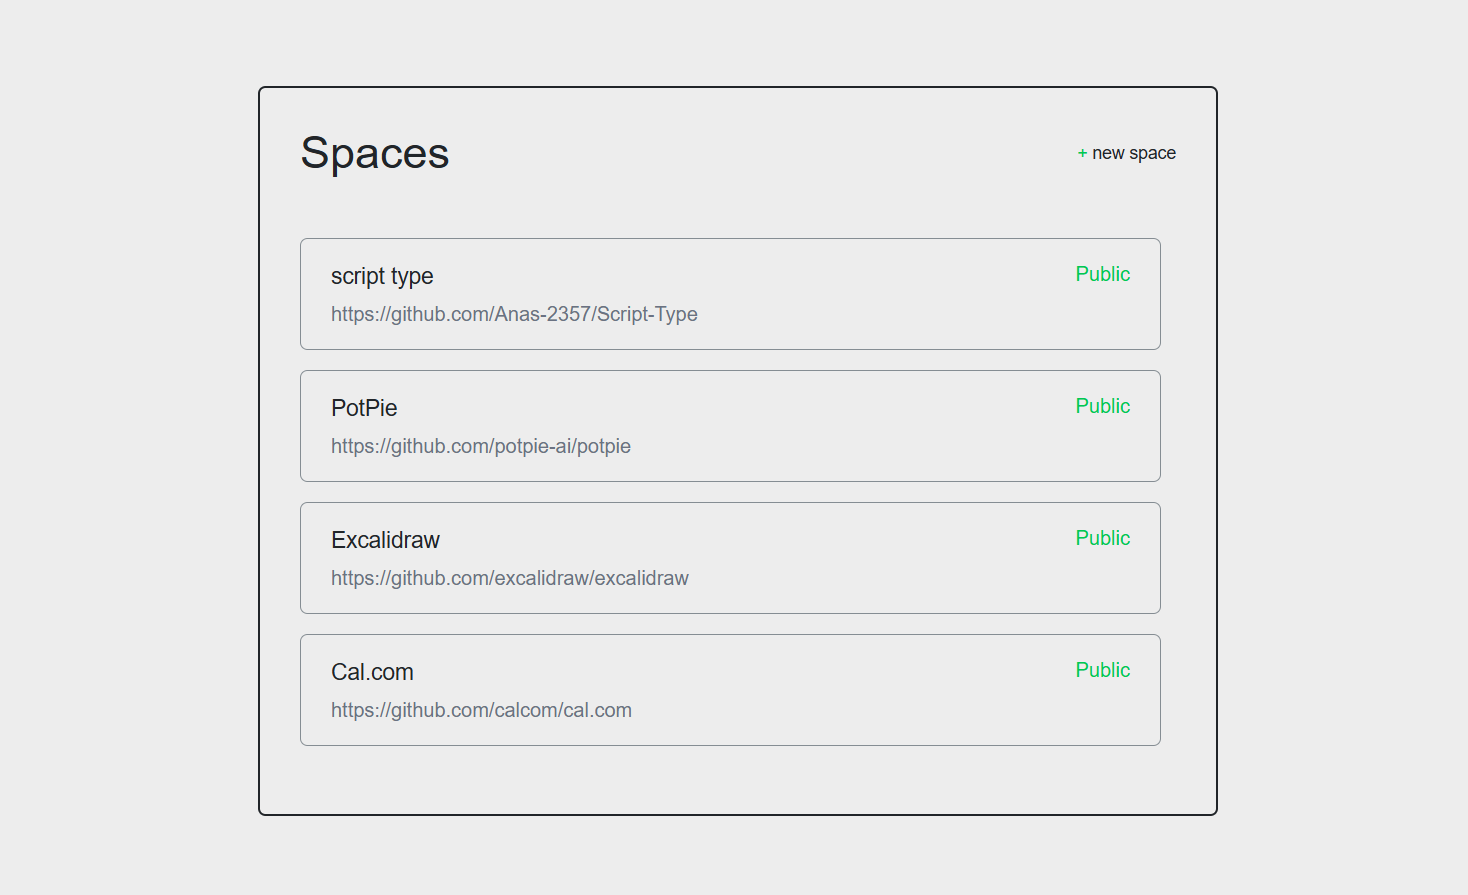Click the Spaces page heading
This screenshot has width=1468, height=895.
[x=375, y=153]
